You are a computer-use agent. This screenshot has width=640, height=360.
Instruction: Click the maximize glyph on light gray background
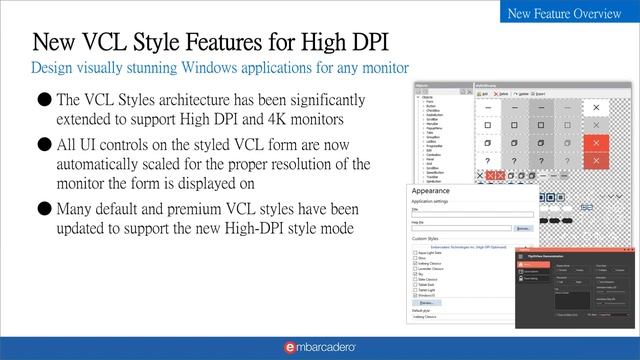514,125
